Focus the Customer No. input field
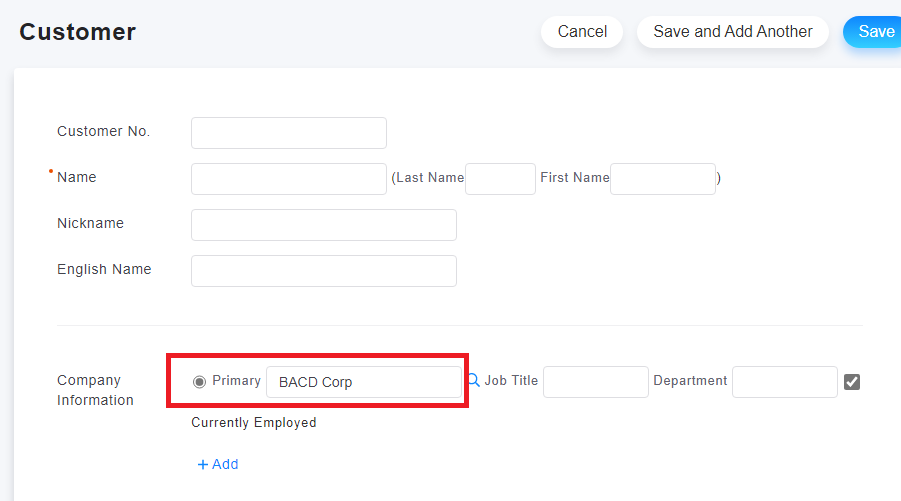Viewport: 901px width, 501px height. (289, 133)
